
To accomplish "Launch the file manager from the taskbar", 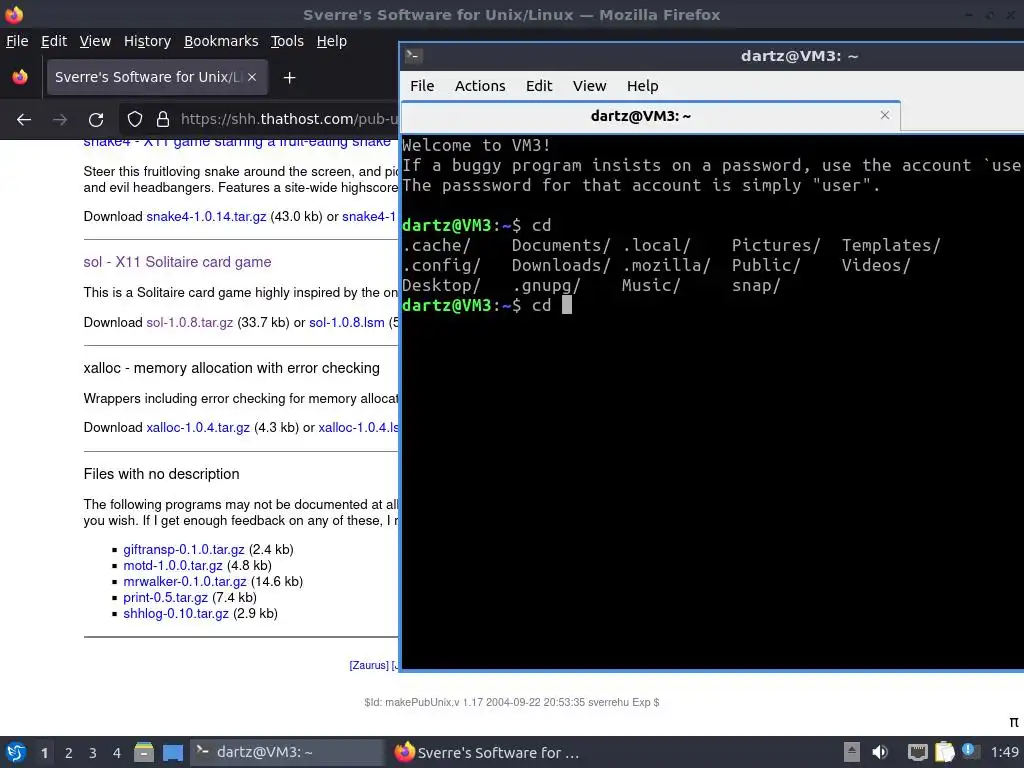I will coord(144,752).
